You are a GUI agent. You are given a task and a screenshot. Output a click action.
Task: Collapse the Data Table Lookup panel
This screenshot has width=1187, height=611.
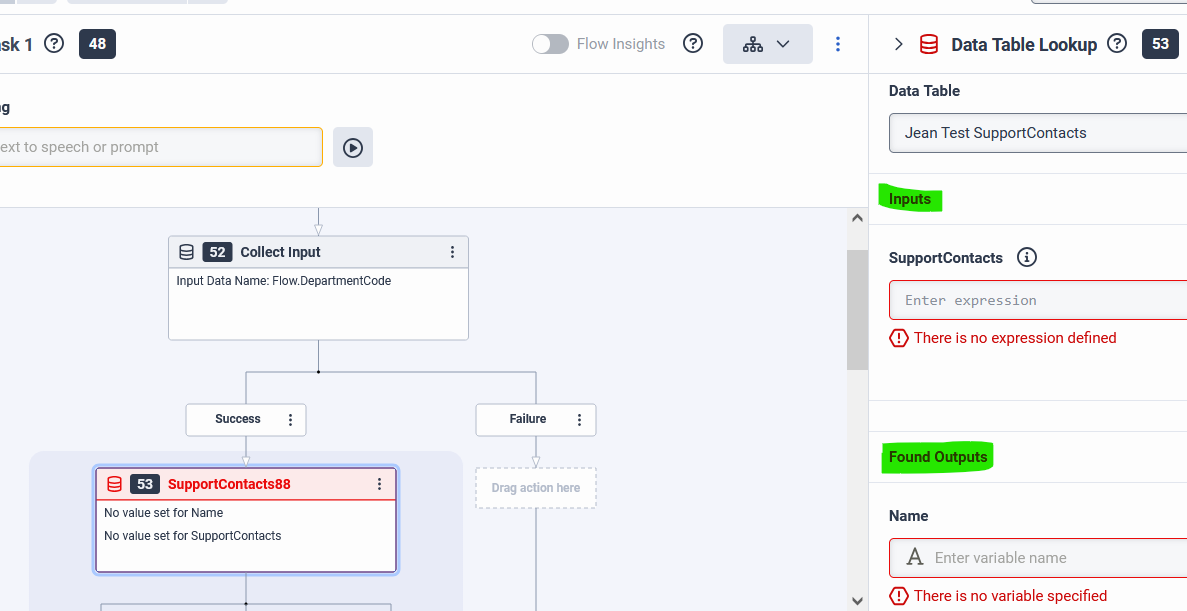[x=898, y=44]
